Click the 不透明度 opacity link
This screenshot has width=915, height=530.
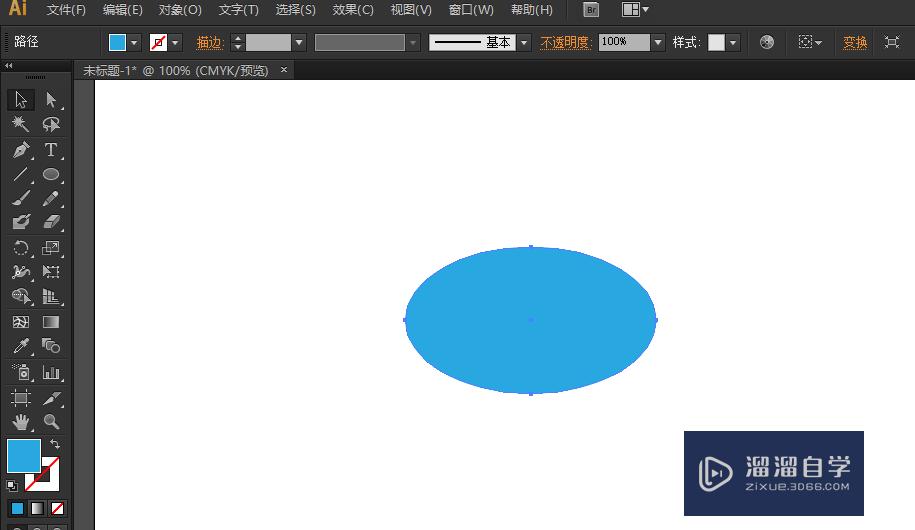coord(565,43)
